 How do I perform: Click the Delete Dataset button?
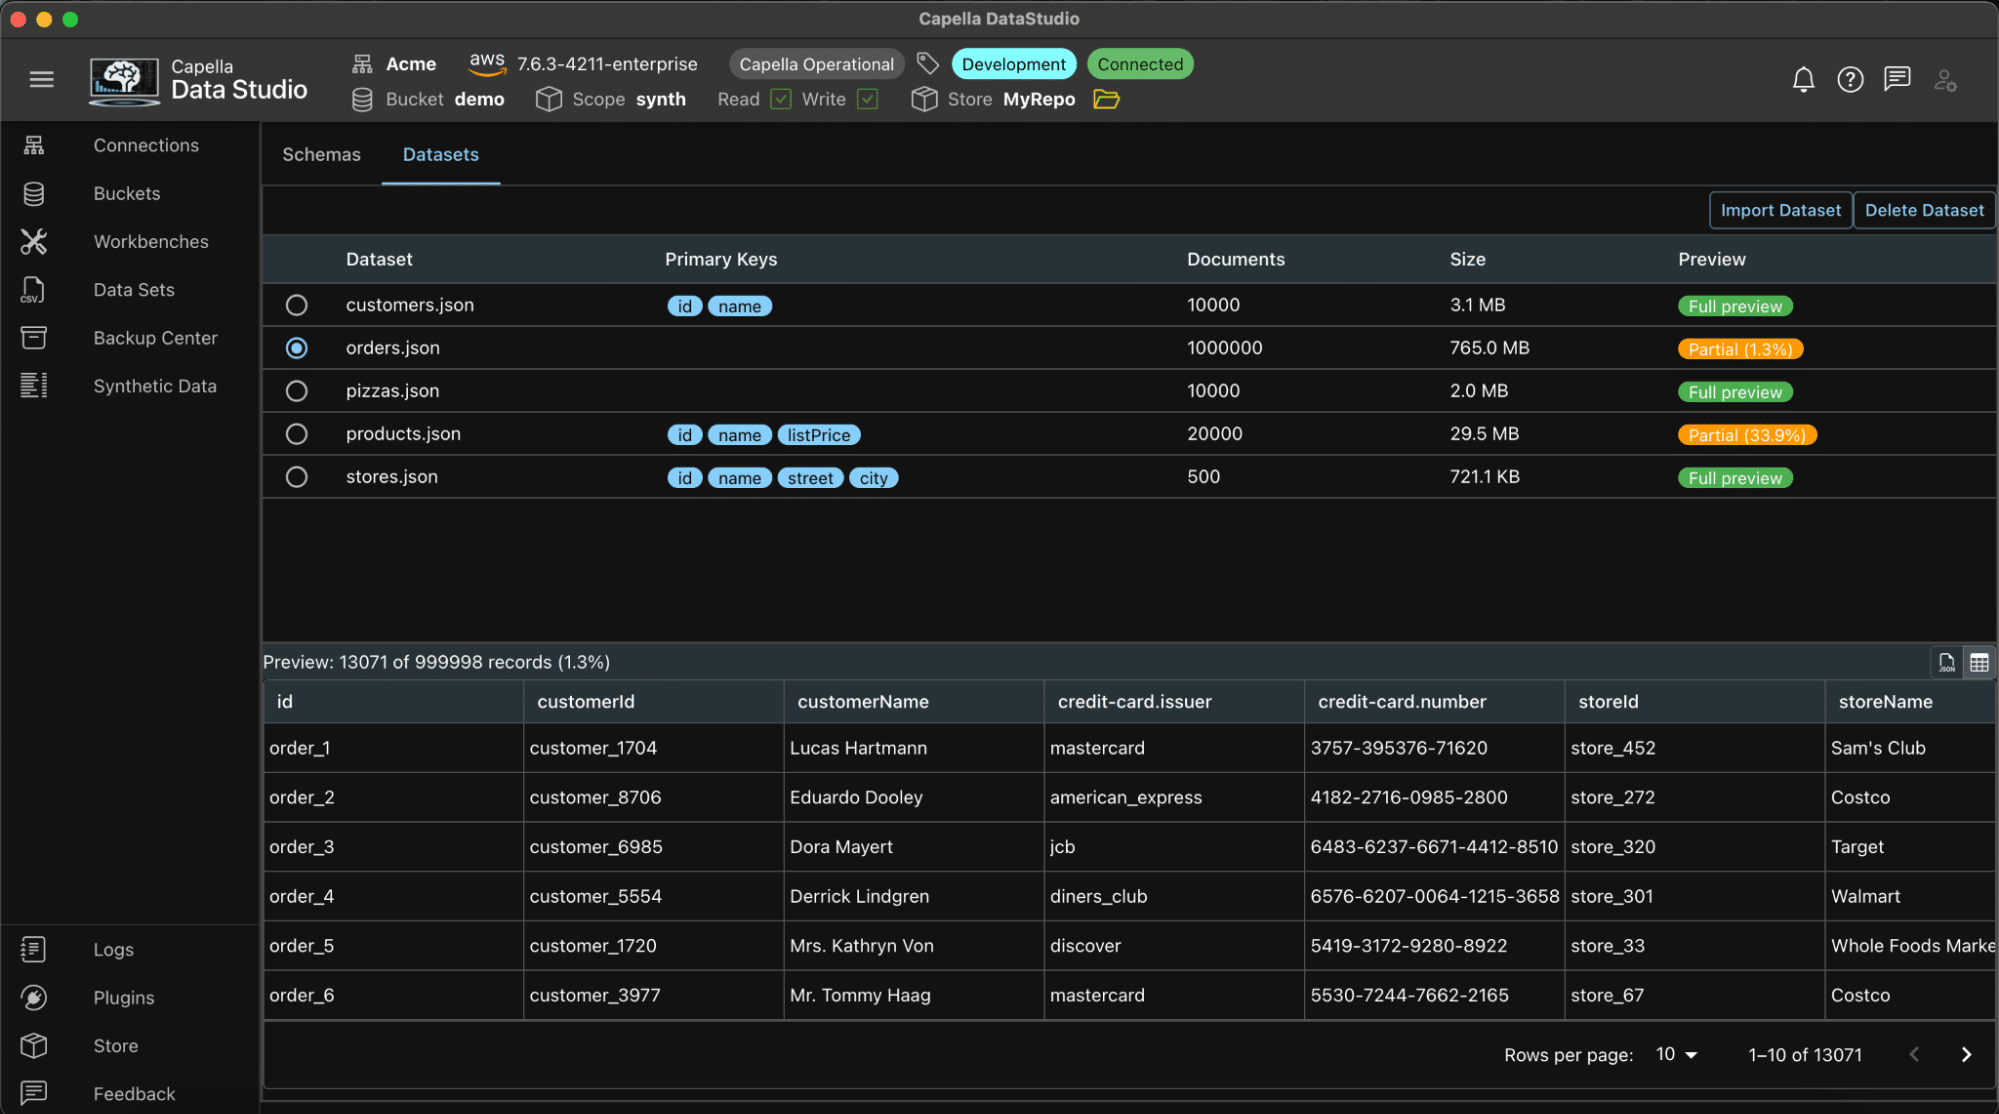click(1923, 210)
